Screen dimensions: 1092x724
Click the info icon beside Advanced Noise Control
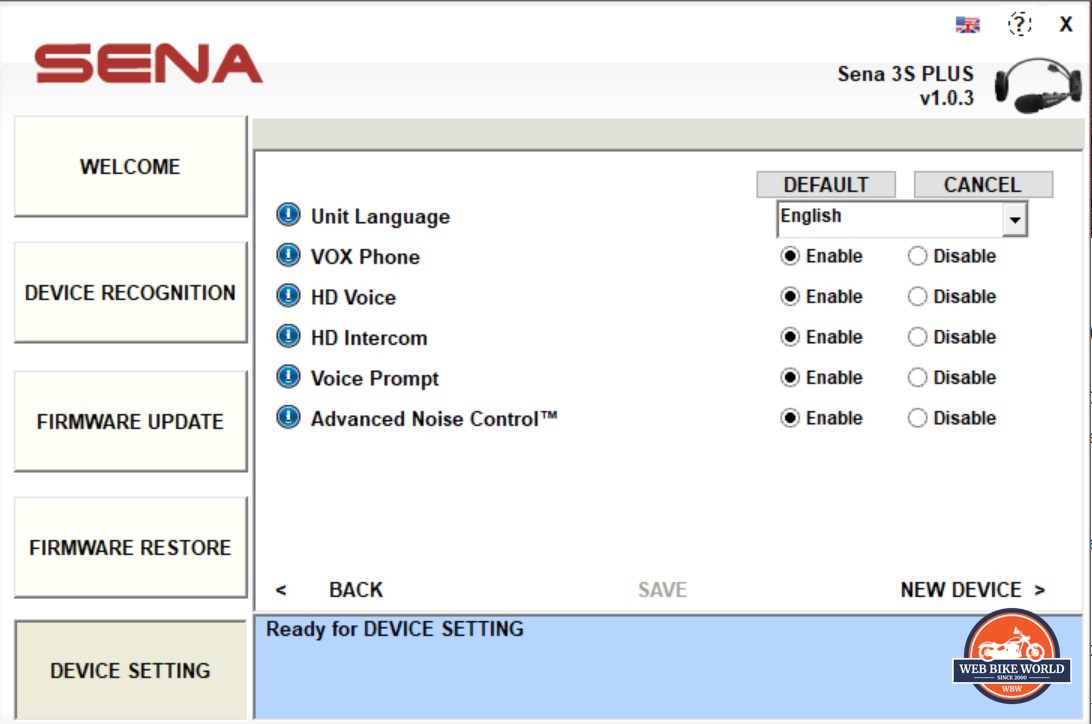[288, 418]
